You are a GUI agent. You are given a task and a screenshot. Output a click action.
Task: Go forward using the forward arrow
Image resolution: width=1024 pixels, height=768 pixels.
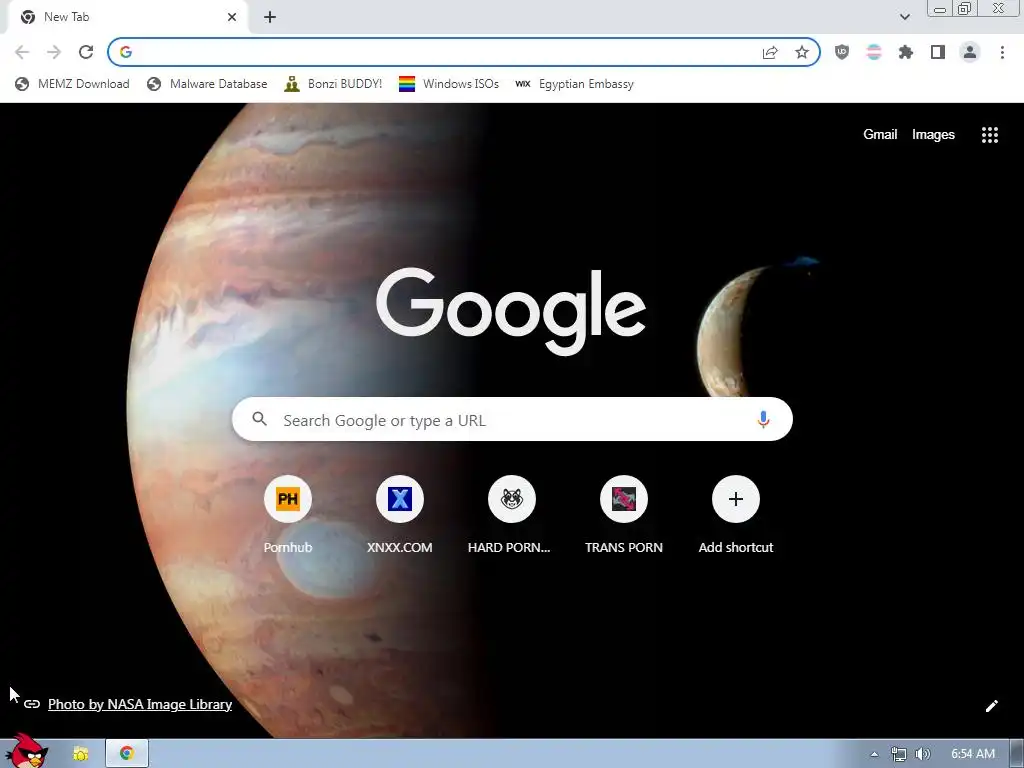54,52
